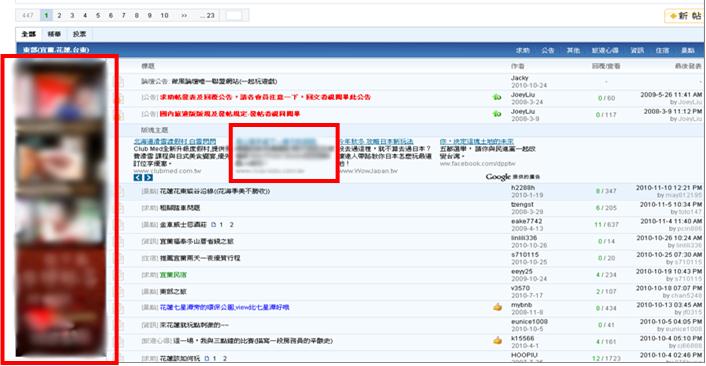706x366 pixels.
Task: Open thread posted by h2288h
Action: click(214, 191)
